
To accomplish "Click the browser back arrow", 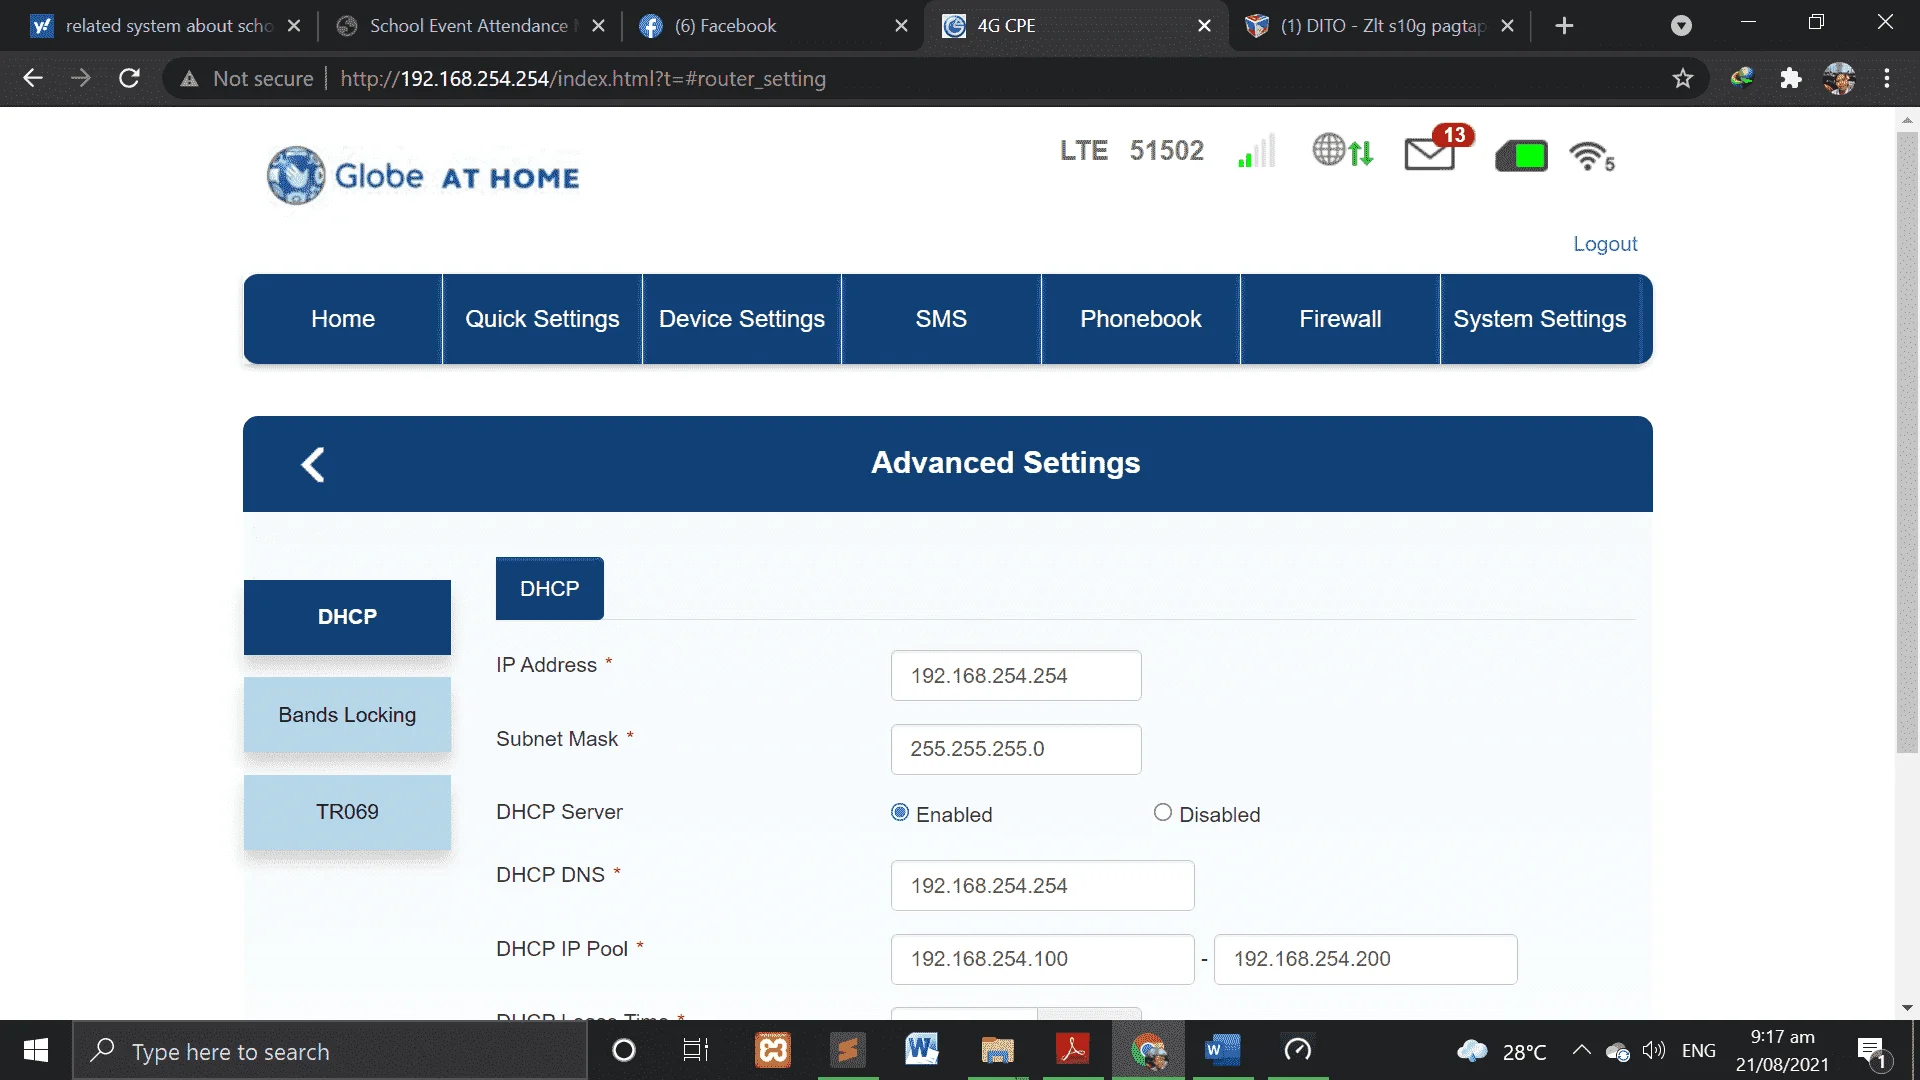I will click(33, 78).
